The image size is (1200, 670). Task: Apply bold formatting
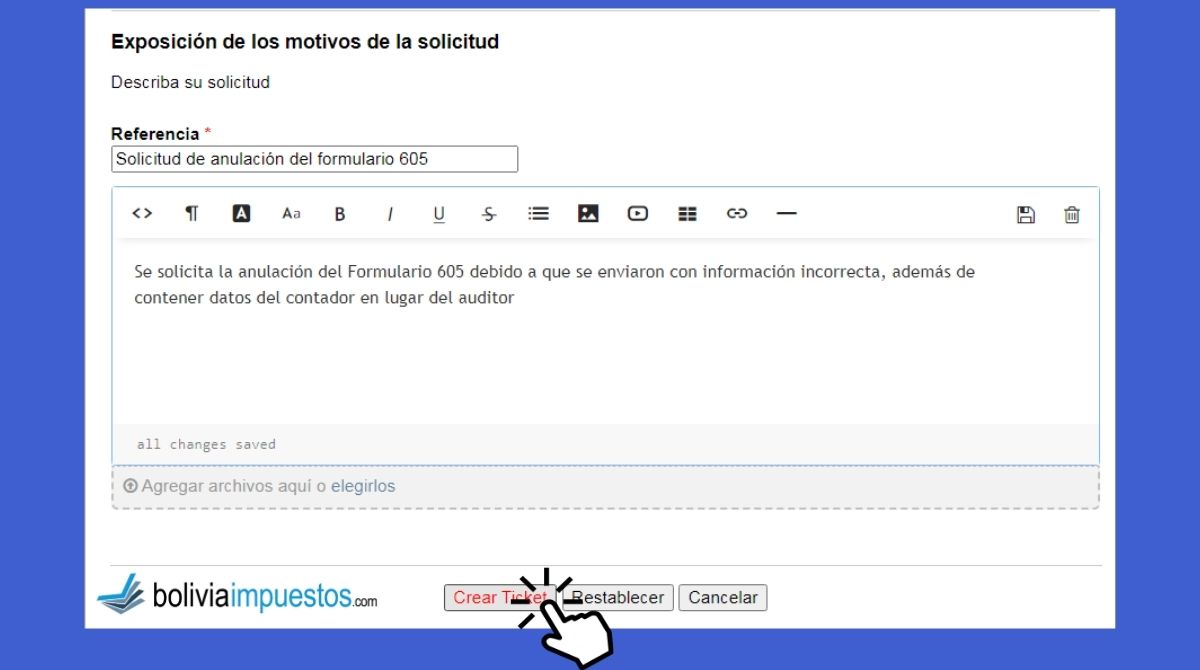(x=340, y=214)
